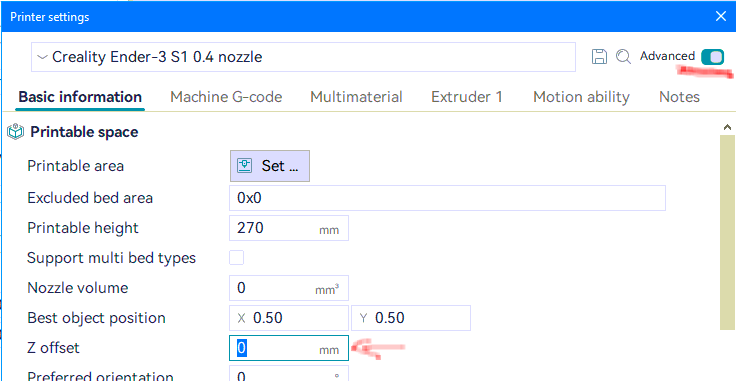736x381 pixels.
Task: Click the Excluded bed area label
Action: (90, 198)
